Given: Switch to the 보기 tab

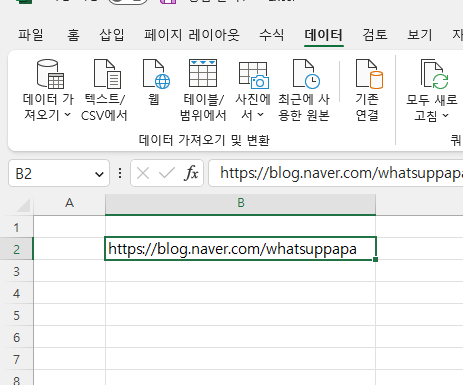Looking at the screenshot, I should click(x=420, y=35).
